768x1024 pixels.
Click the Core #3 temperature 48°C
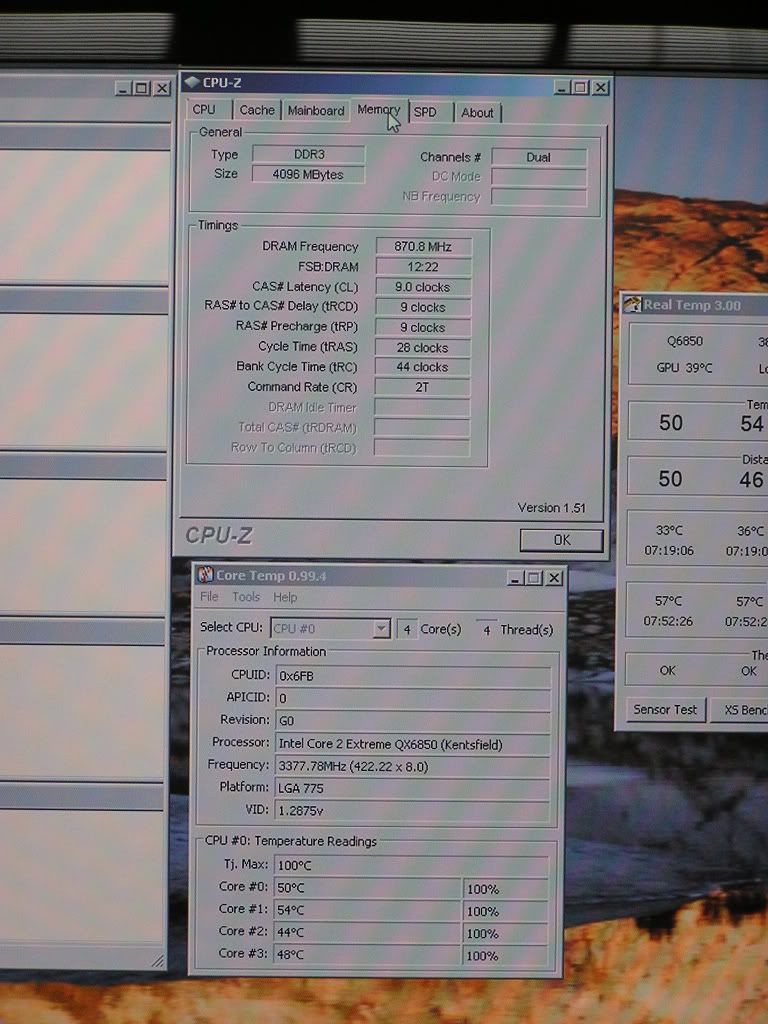point(368,954)
